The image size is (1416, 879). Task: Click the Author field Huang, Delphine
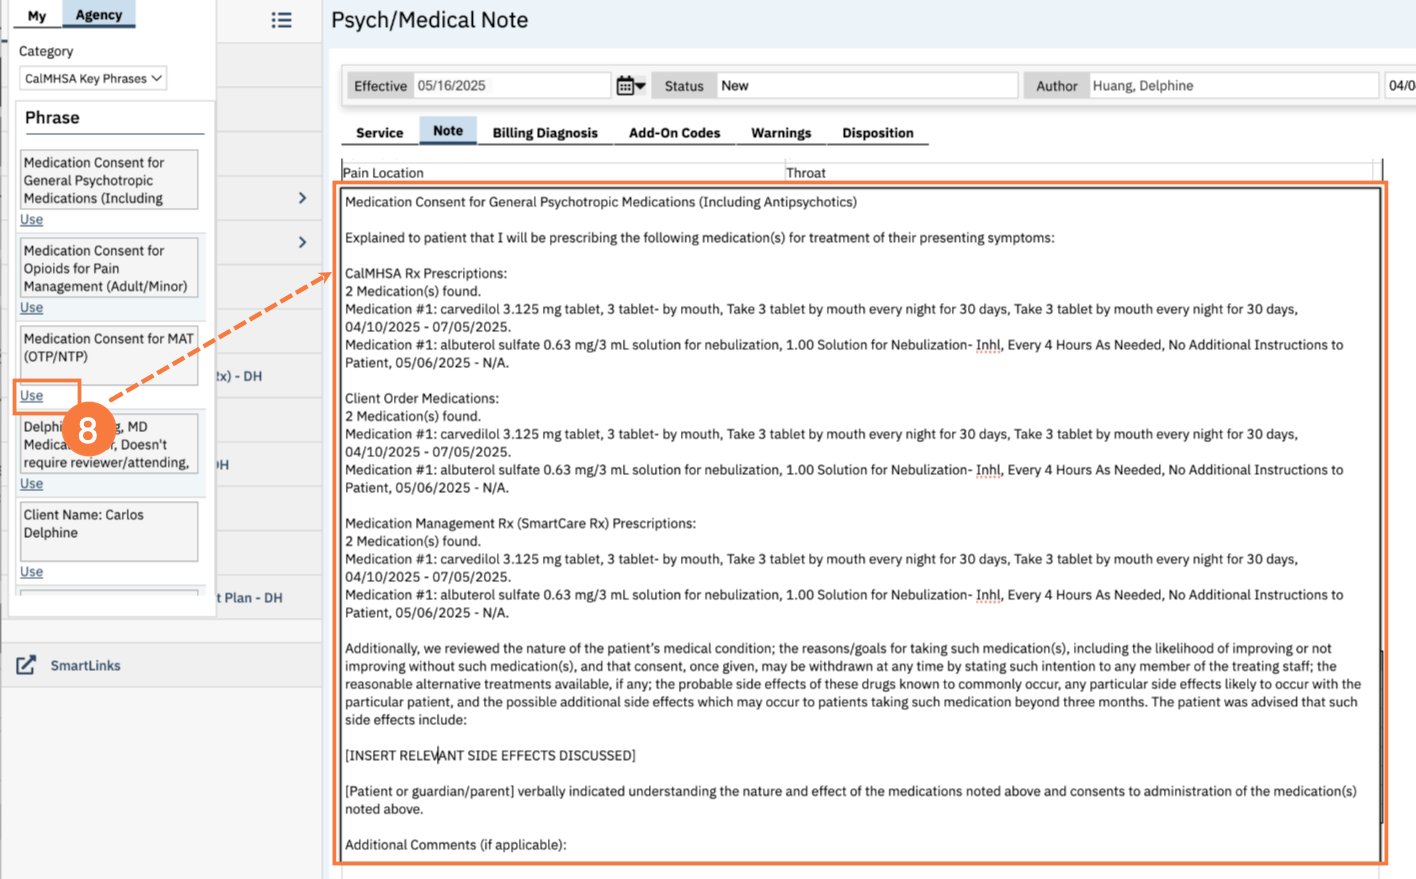pos(1234,86)
